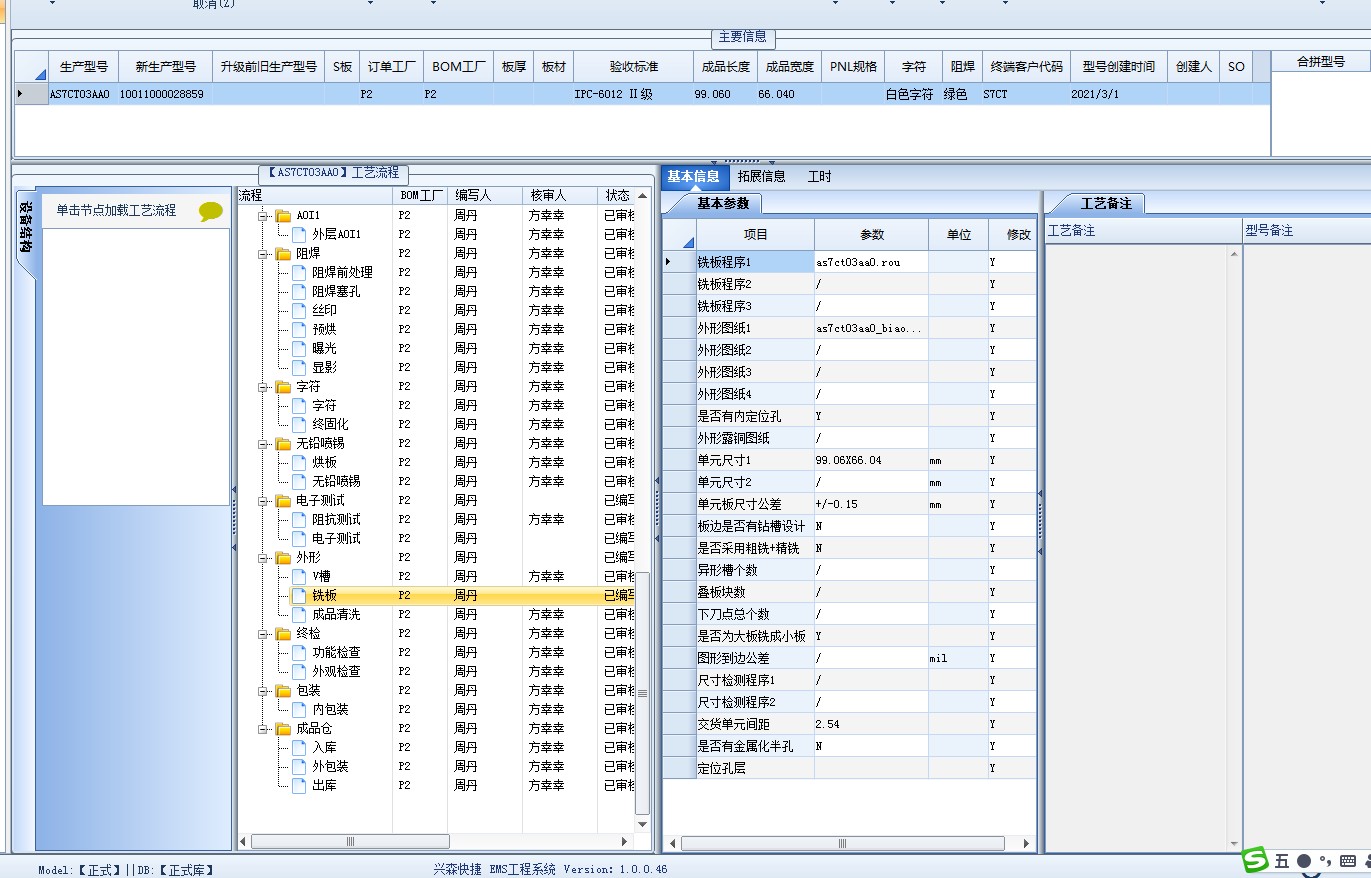The width and height of the screenshot is (1371, 878).
Task: Click the 验收标准 column header
Action: coord(633,67)
